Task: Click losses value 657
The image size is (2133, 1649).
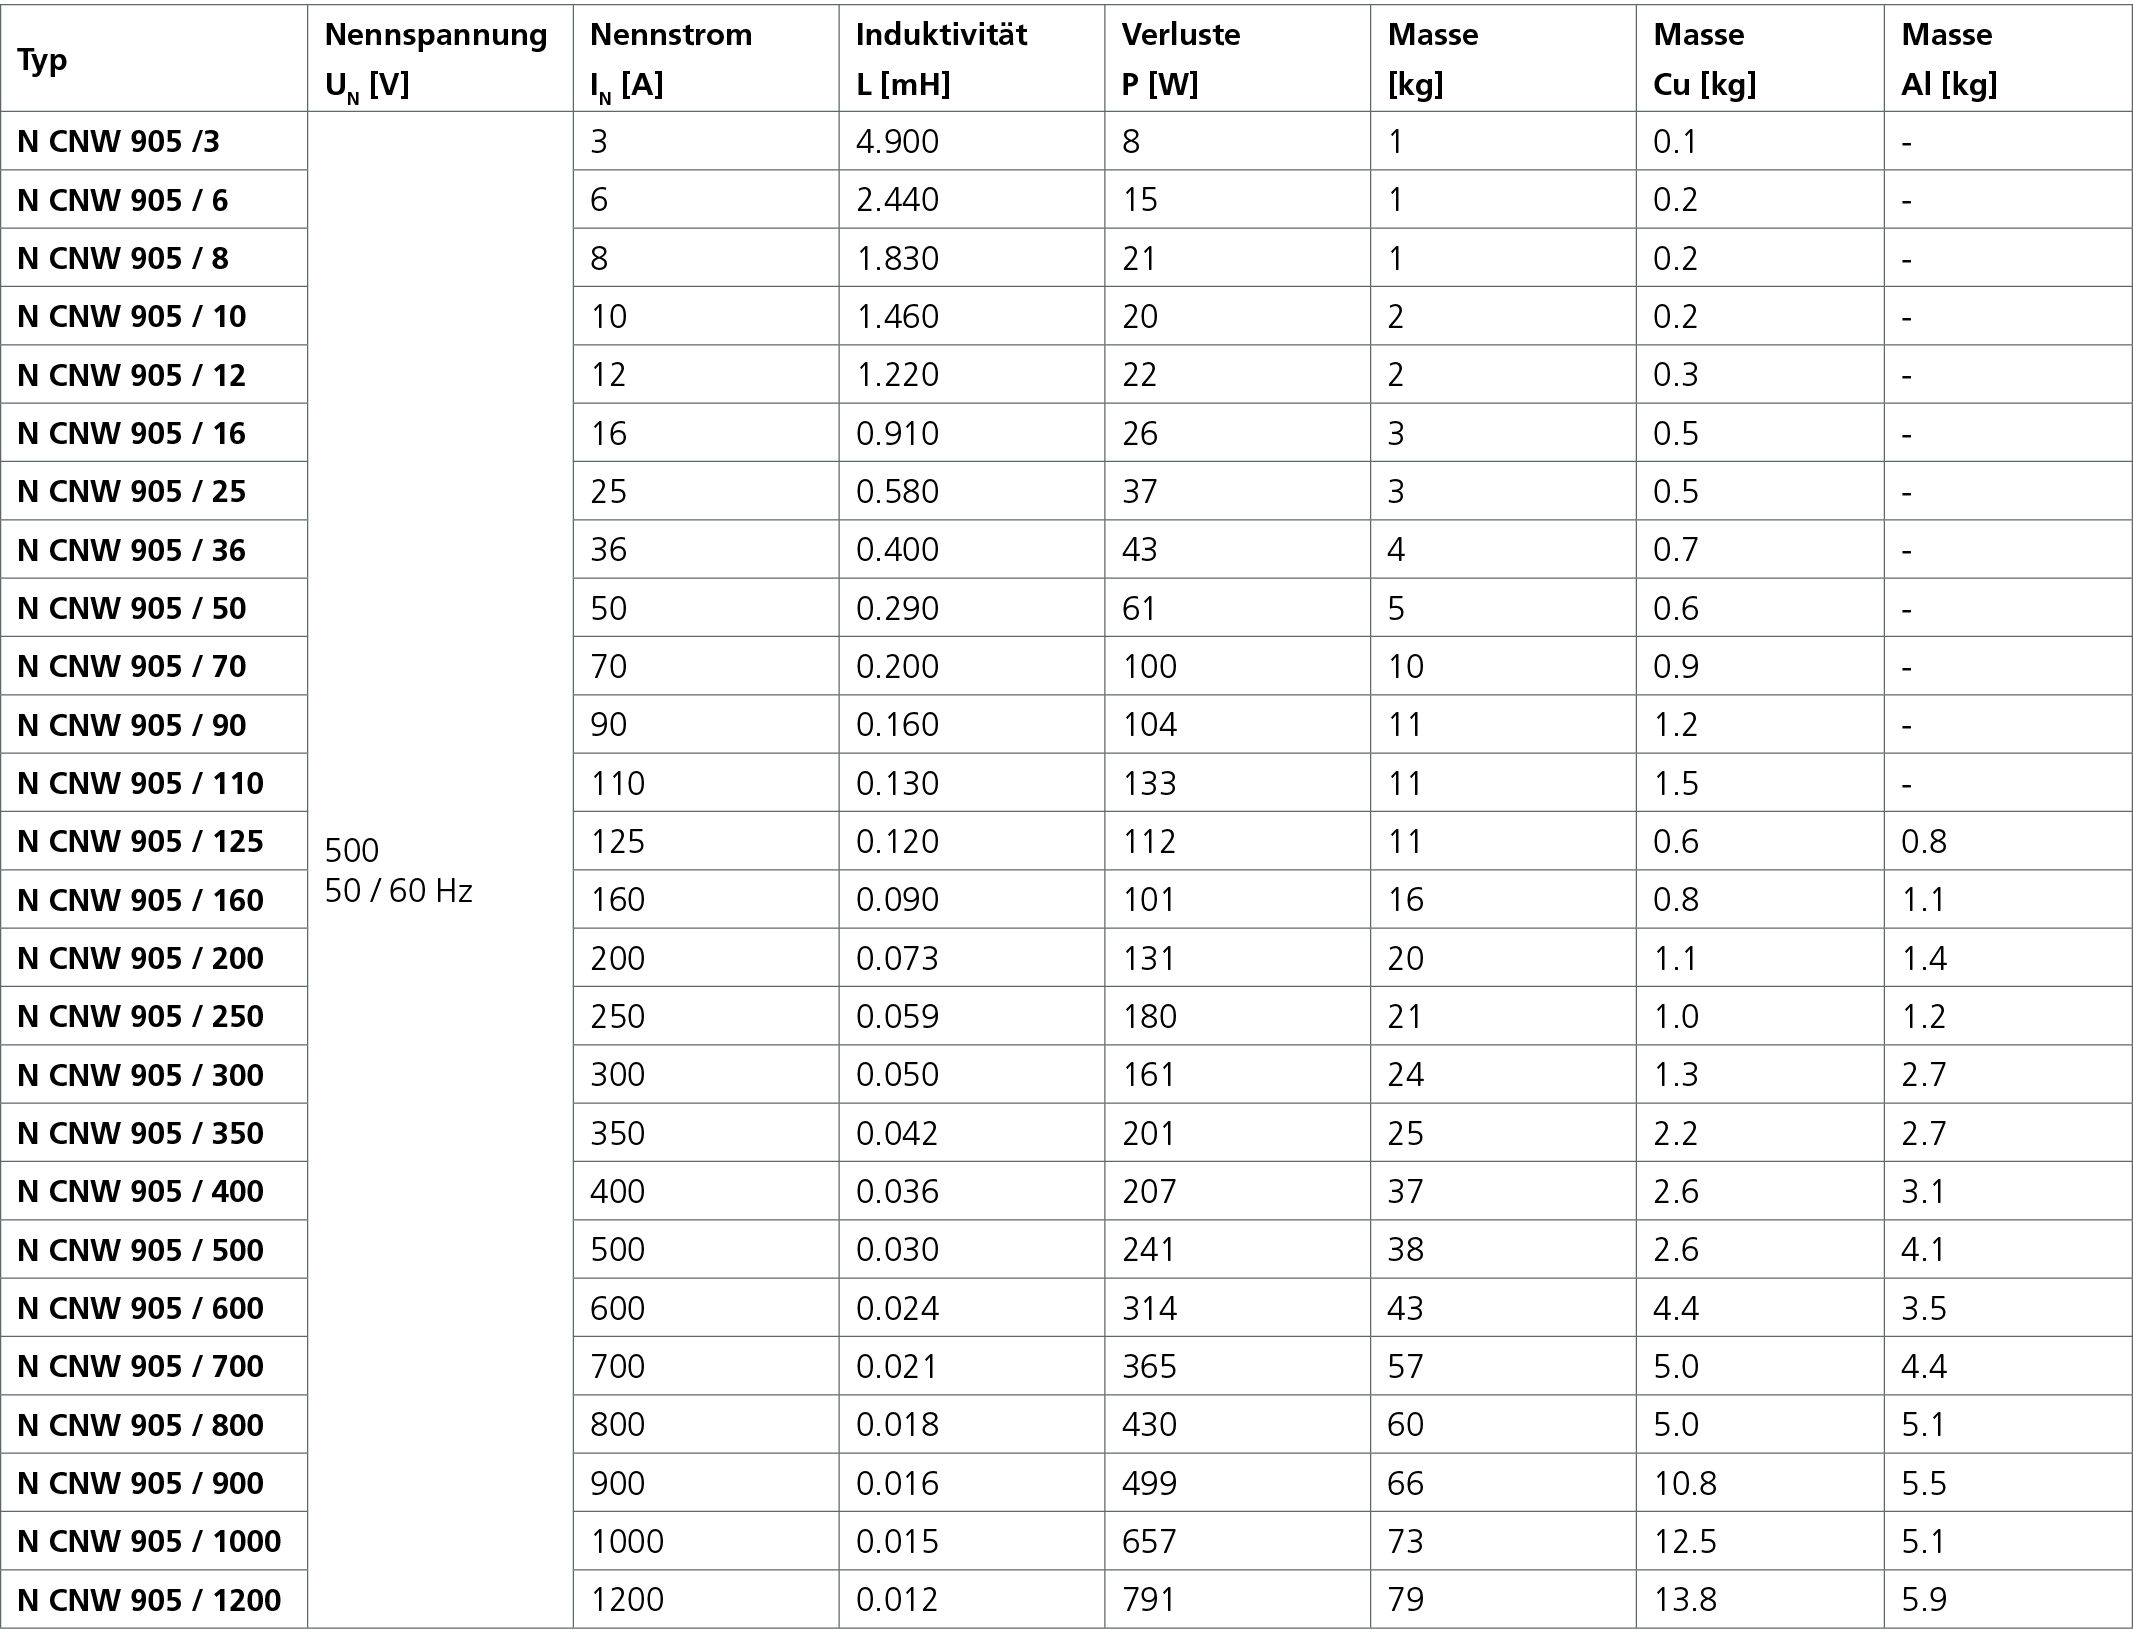Action: [x=1149, y=1541]
